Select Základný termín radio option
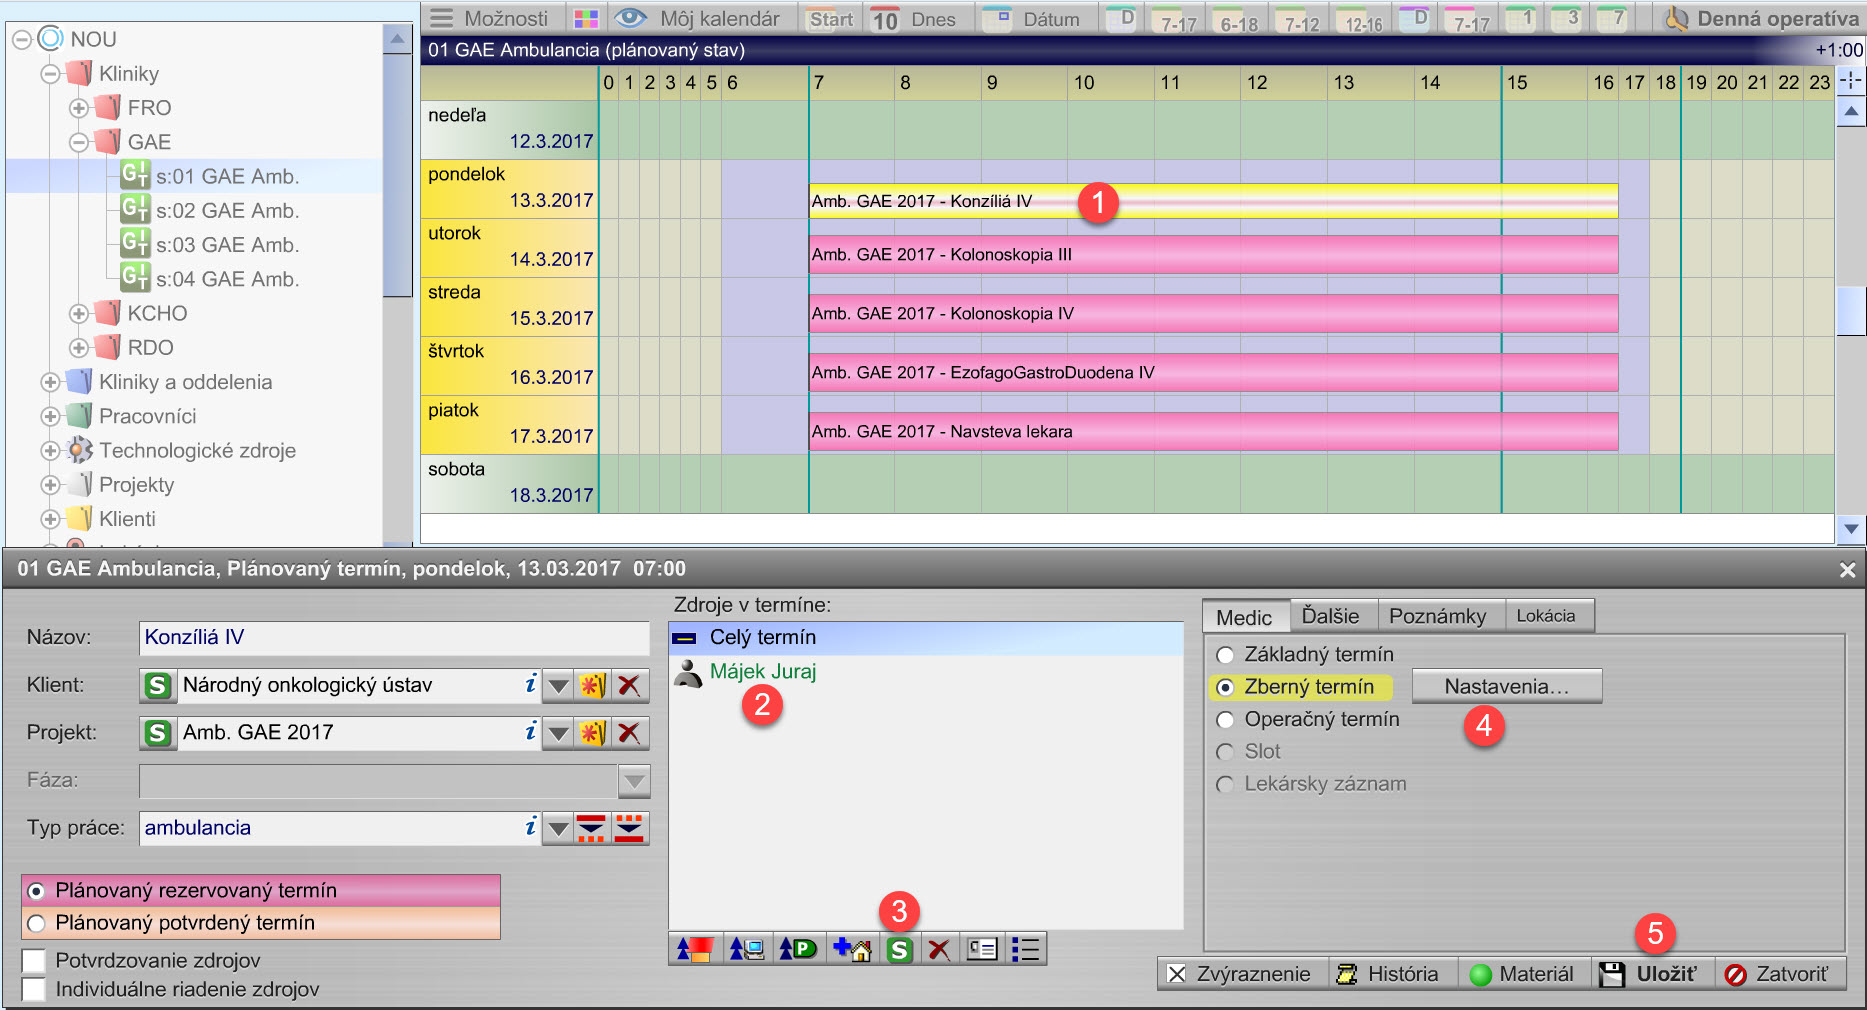The height and width of the screenshot is (1010, 1867). pos(1225,655)
